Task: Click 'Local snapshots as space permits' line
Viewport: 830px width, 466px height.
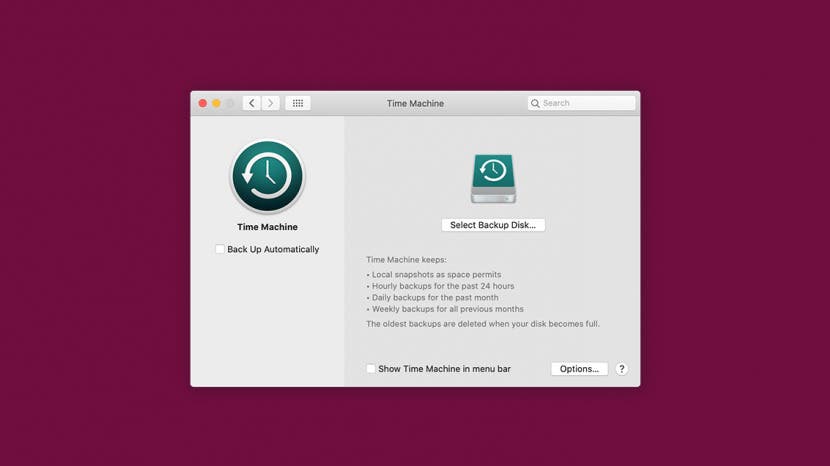Action: (434, 274)
